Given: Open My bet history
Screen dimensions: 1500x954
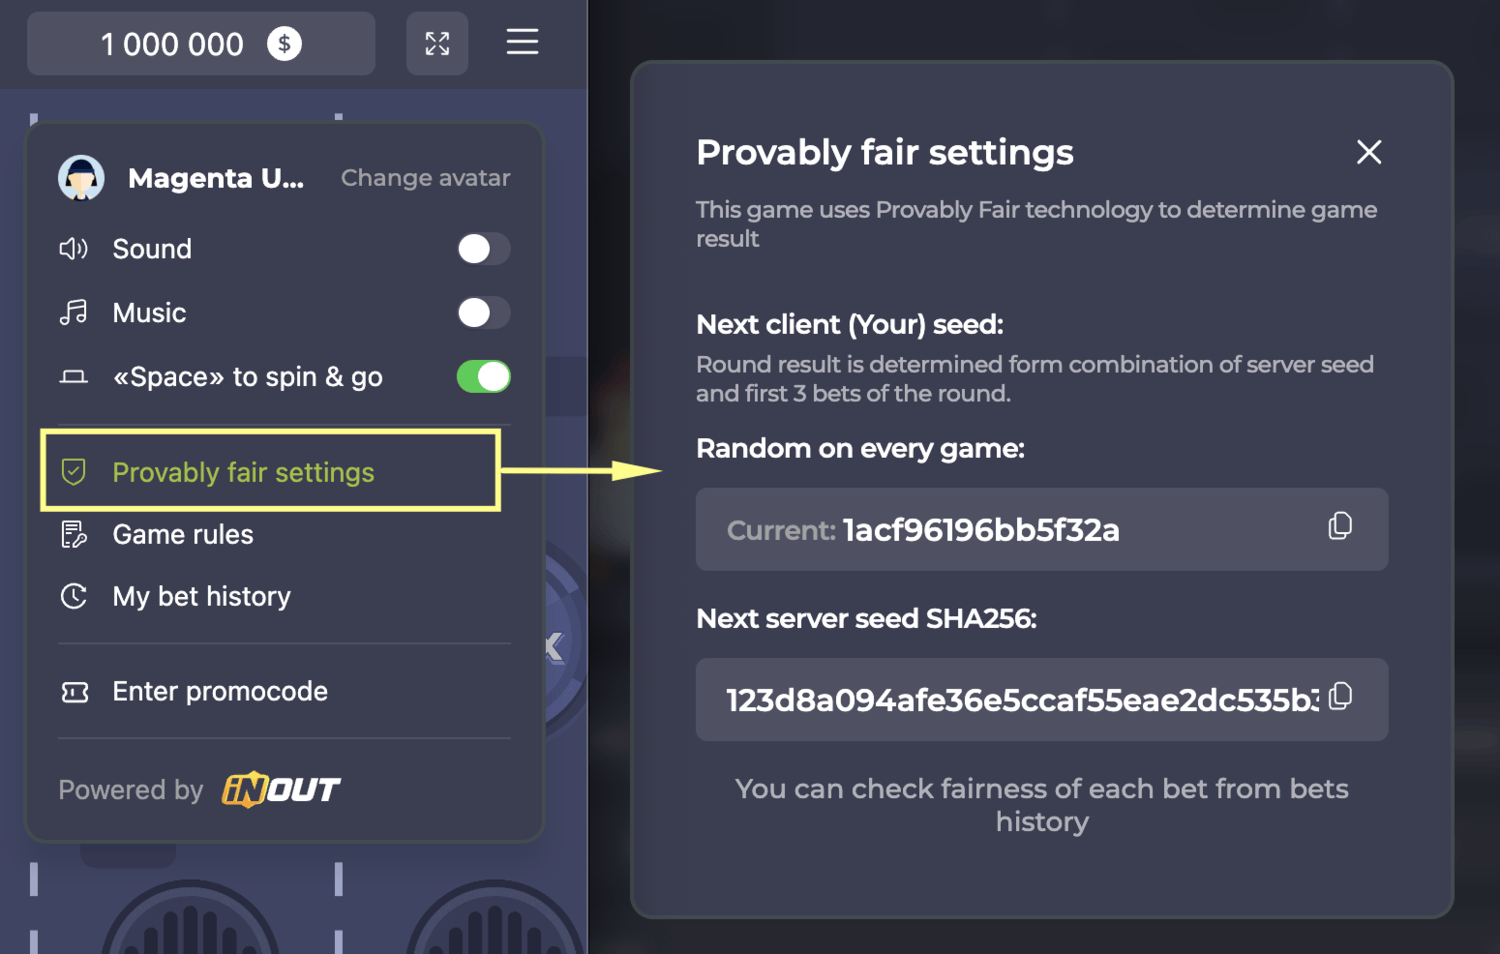Looking at the screenshot, I should [201, 597].
